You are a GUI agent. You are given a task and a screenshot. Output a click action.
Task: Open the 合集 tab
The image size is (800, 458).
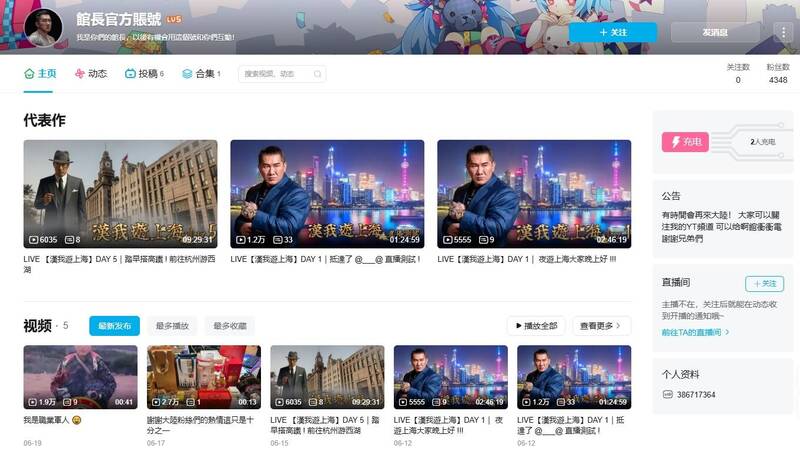(201, 73)
